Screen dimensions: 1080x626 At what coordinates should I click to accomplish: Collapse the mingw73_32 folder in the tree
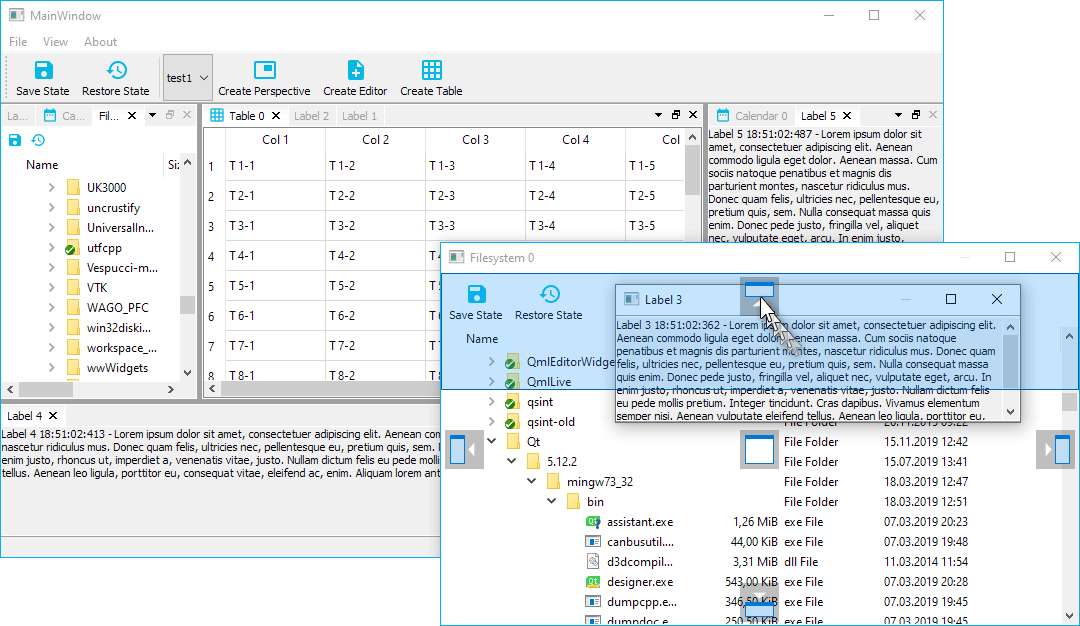click(532, 481)
